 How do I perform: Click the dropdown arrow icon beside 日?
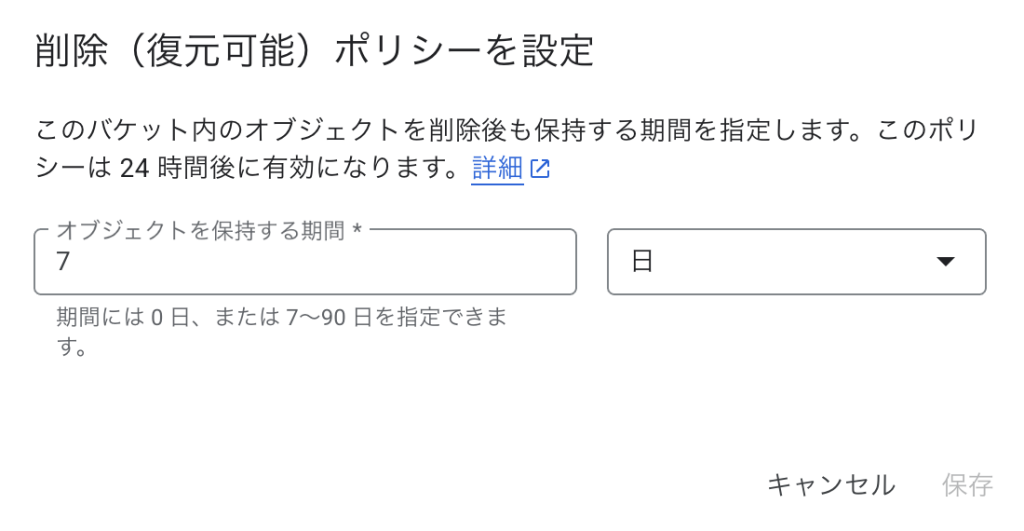pyautogui.click(x=945, y=261)
